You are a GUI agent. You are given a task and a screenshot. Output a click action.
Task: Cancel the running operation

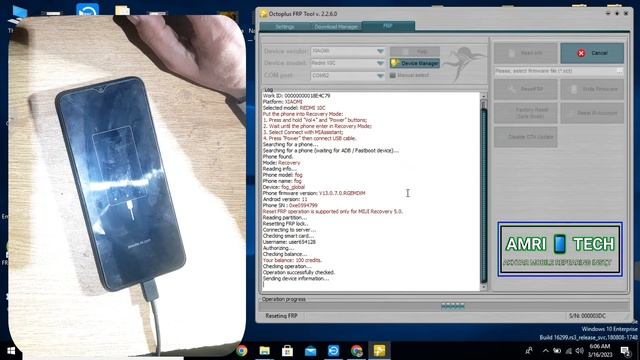click(592, 53)
